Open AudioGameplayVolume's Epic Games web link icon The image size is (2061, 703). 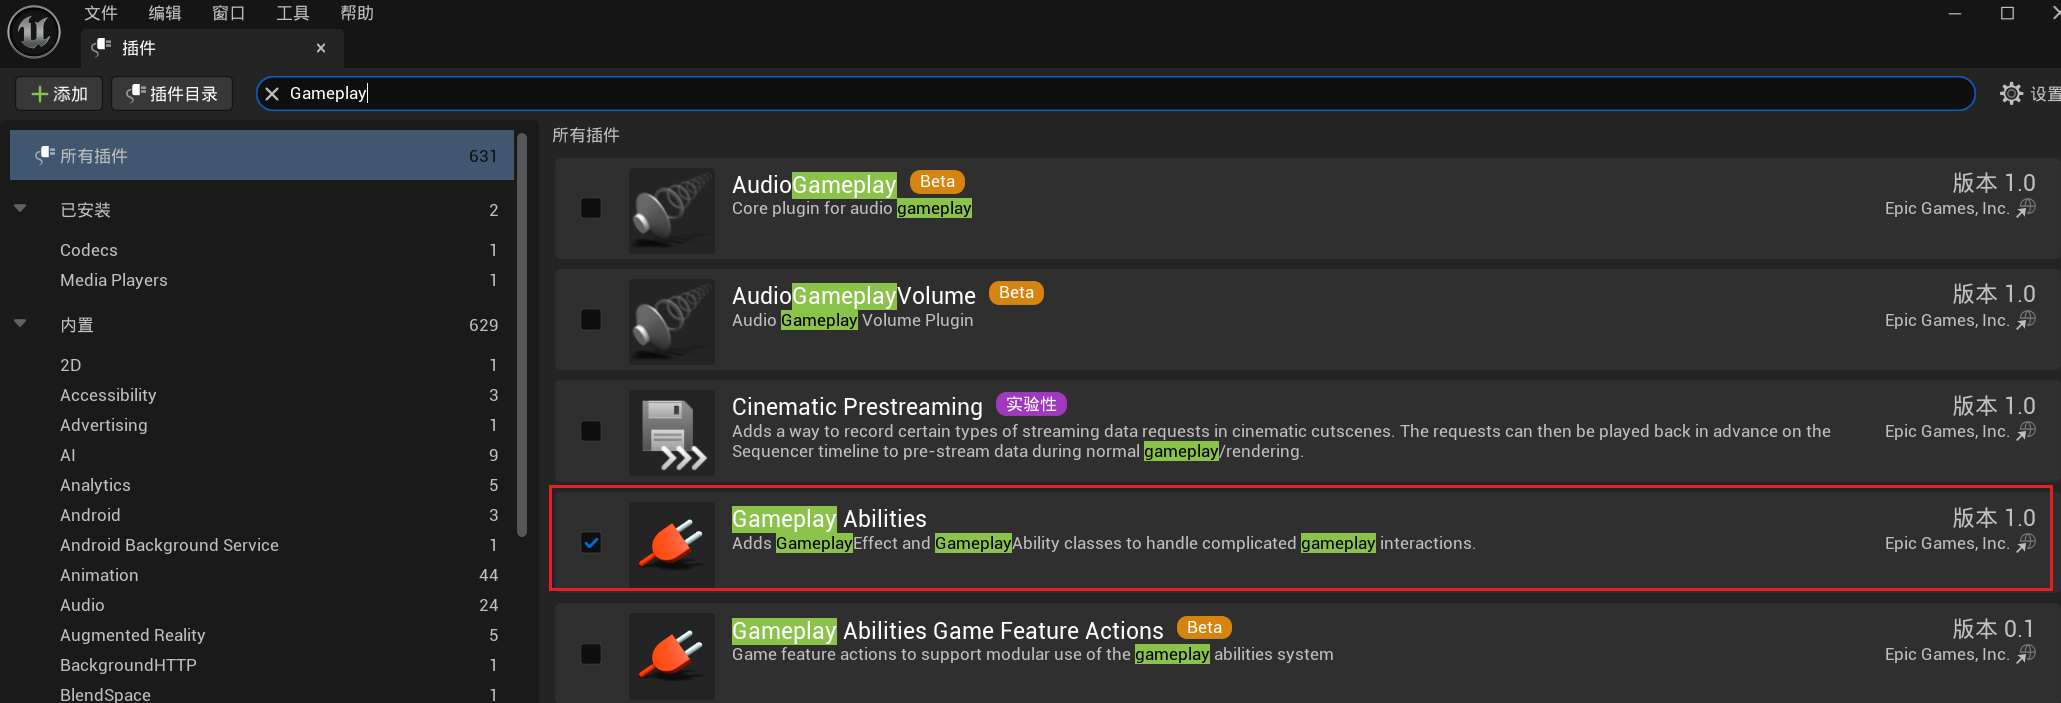click(2026, 320)
